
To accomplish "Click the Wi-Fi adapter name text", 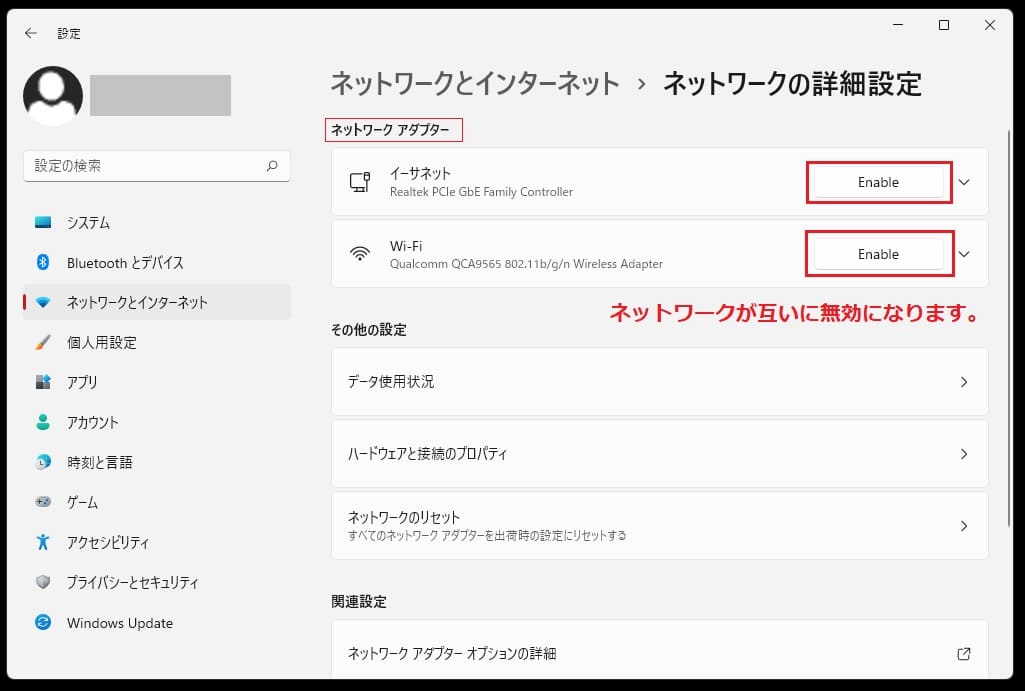I will click(x=406, y=246).
